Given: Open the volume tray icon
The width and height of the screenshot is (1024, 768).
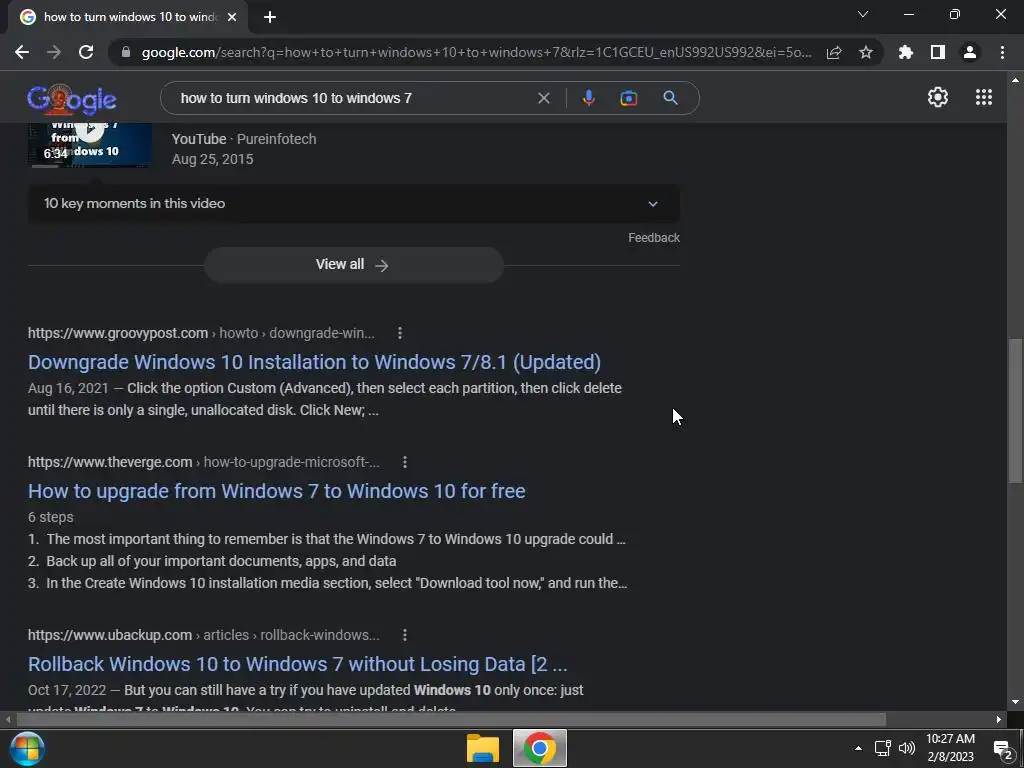Looking at the screenshot, I should (906, 748).
